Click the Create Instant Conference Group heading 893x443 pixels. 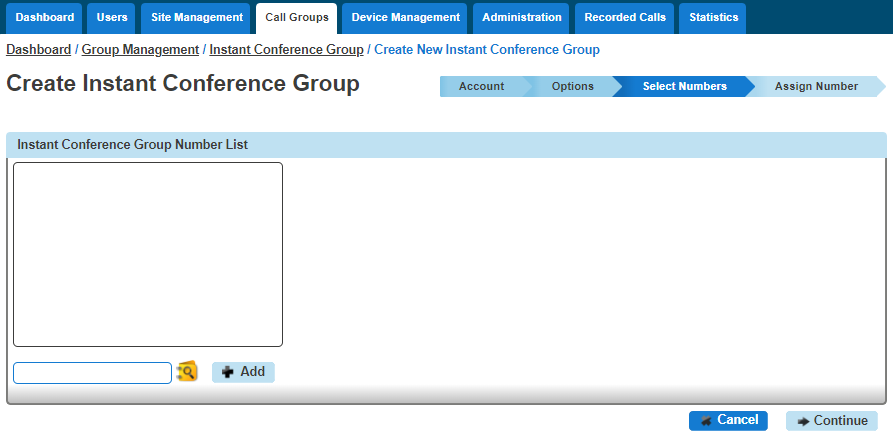coord(183,84)
